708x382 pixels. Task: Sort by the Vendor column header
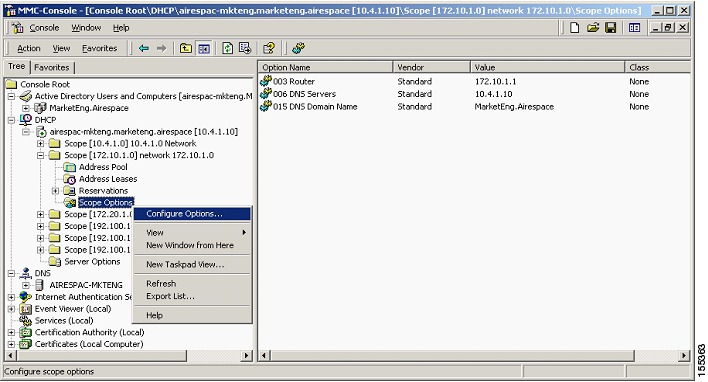(432, 67)
